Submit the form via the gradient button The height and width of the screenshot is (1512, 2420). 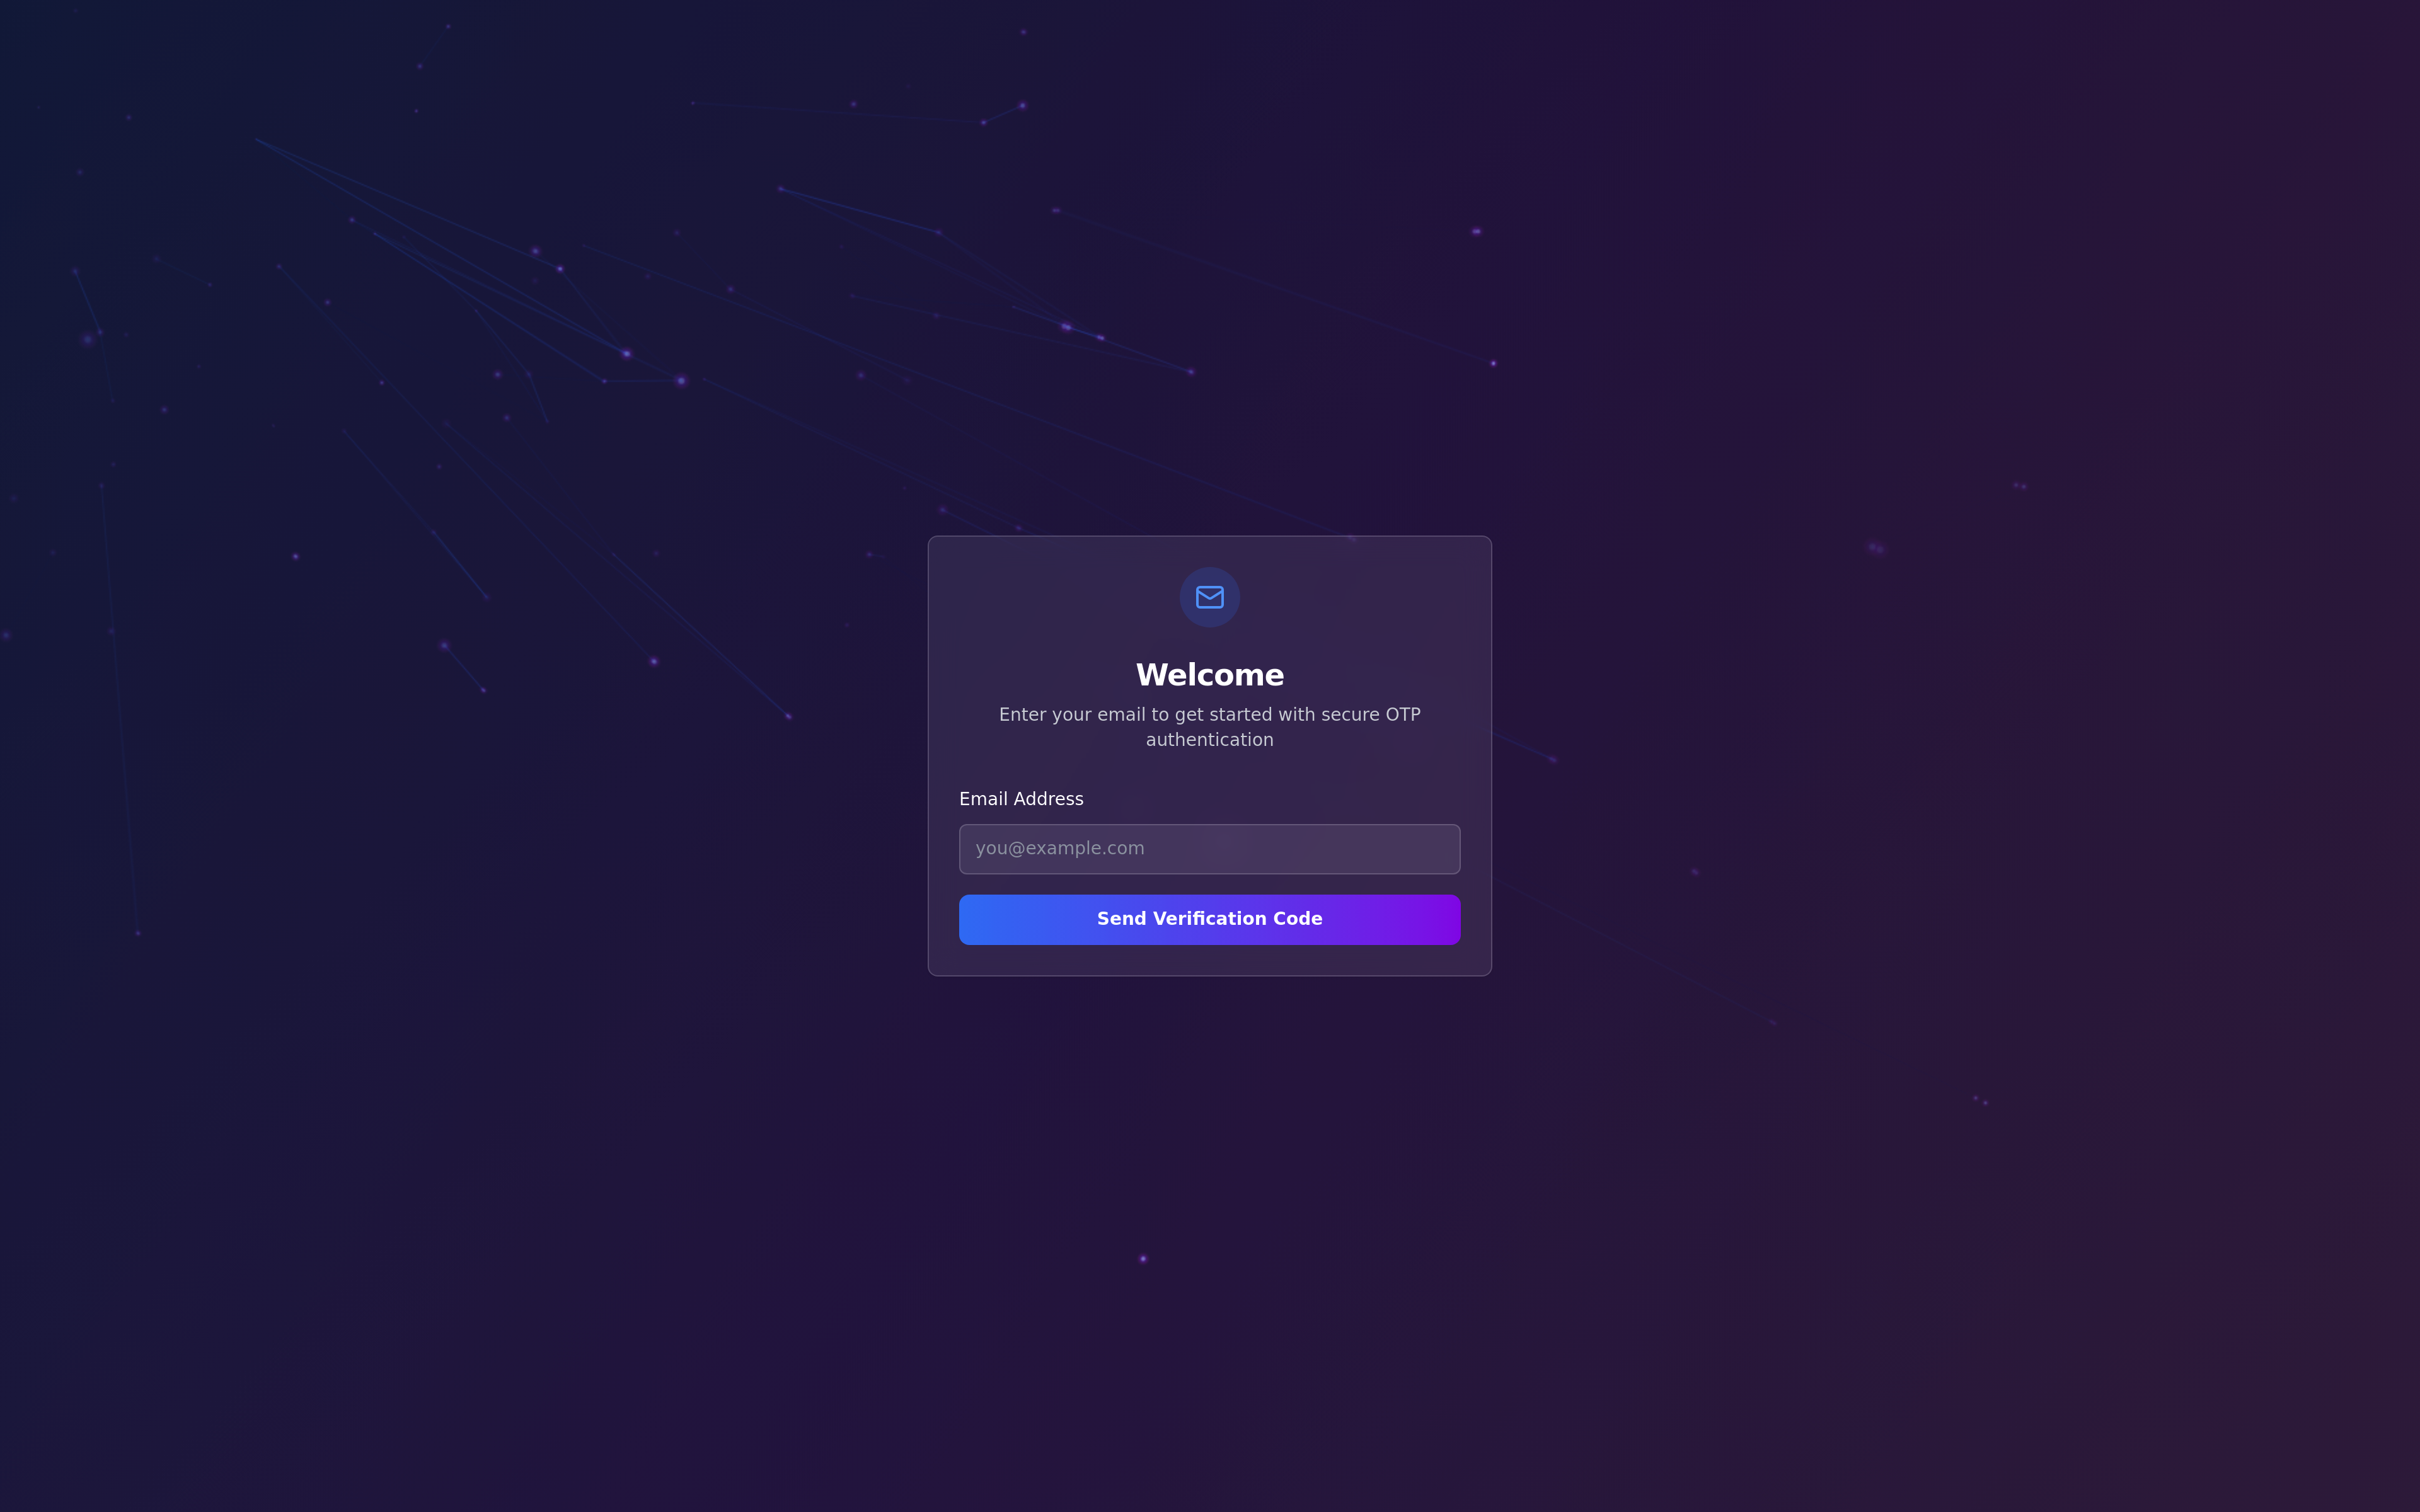click(x=1209, y=919)
